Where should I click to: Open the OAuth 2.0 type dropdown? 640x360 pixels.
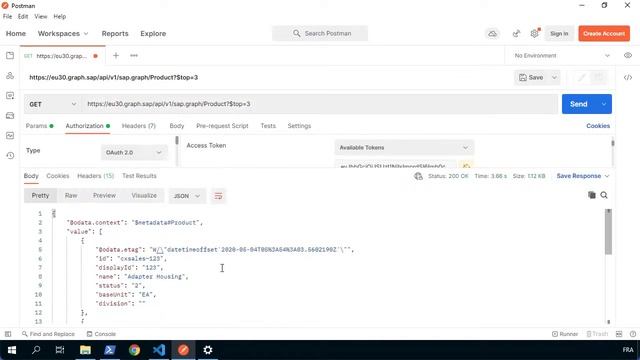(x=134, y=152)
